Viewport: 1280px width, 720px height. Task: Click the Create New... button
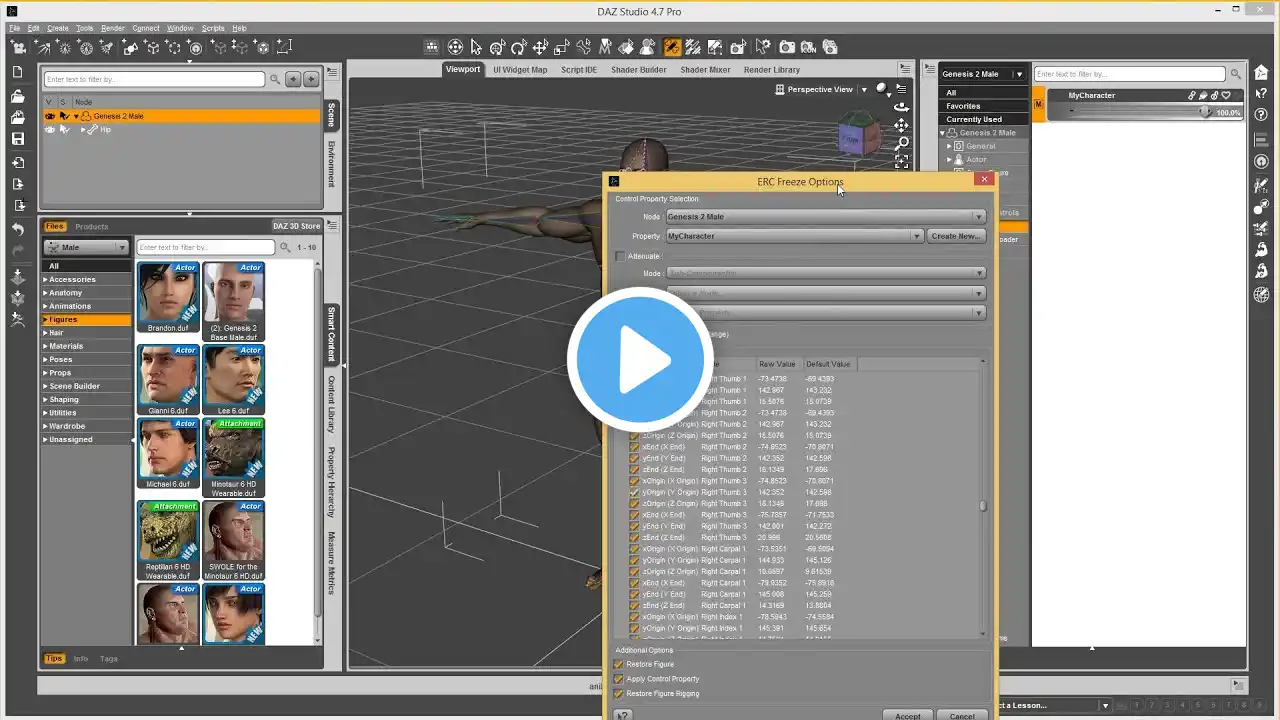956,236
